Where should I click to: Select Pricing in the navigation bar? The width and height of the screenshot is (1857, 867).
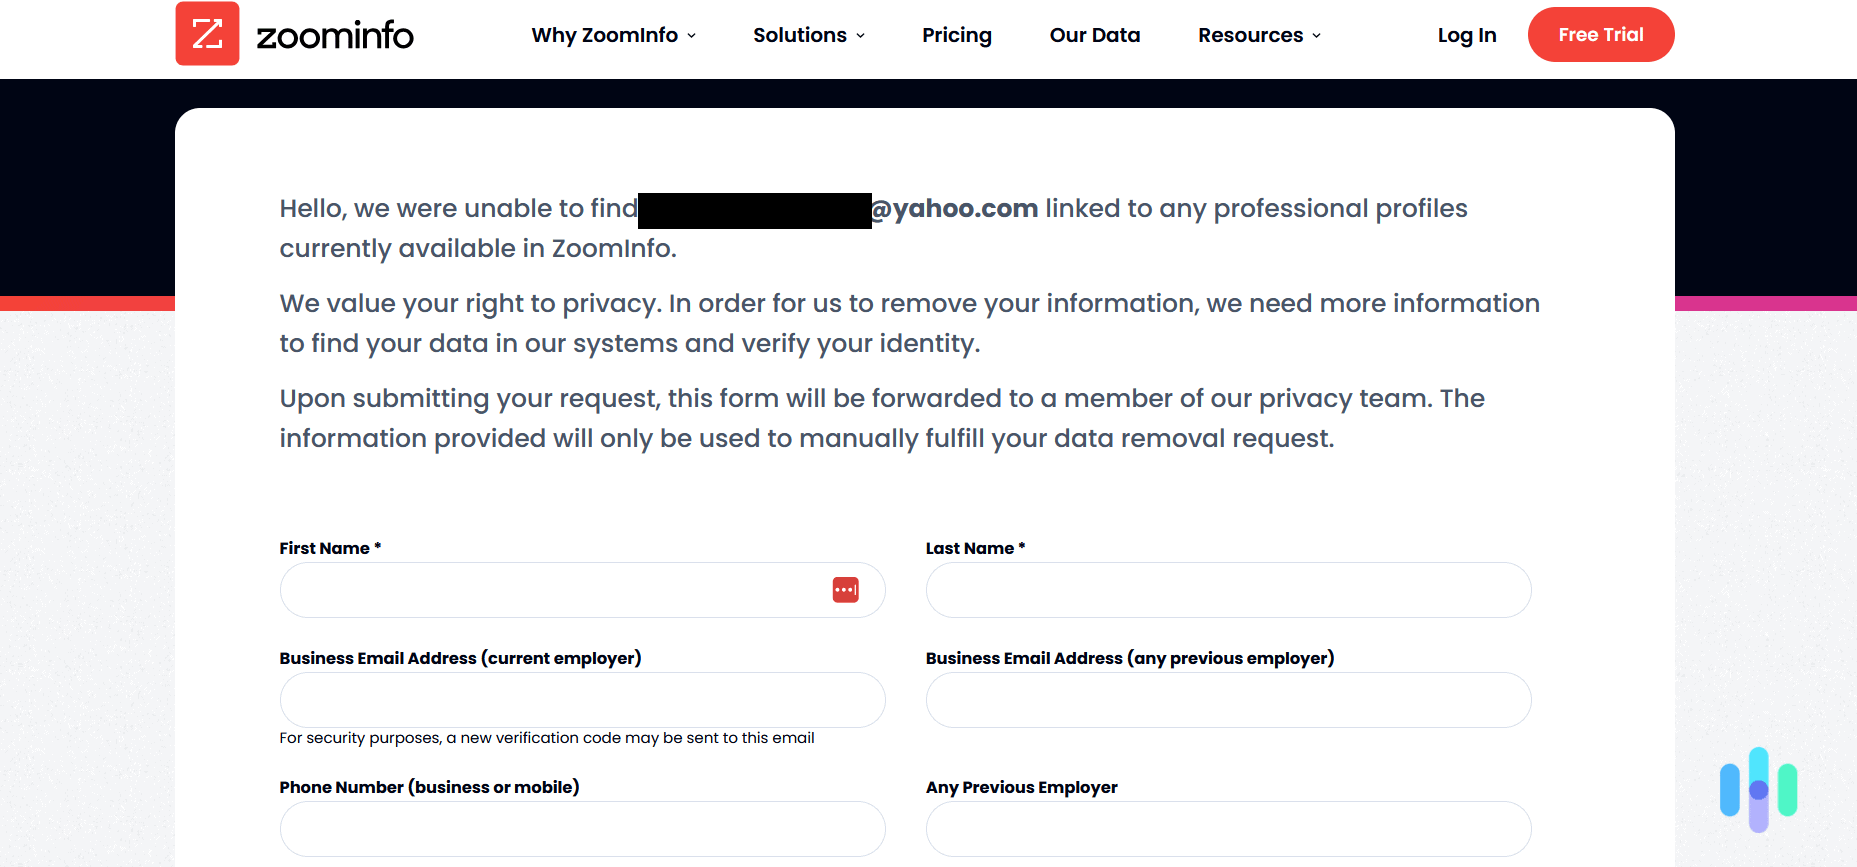click(x=956, y=35)
